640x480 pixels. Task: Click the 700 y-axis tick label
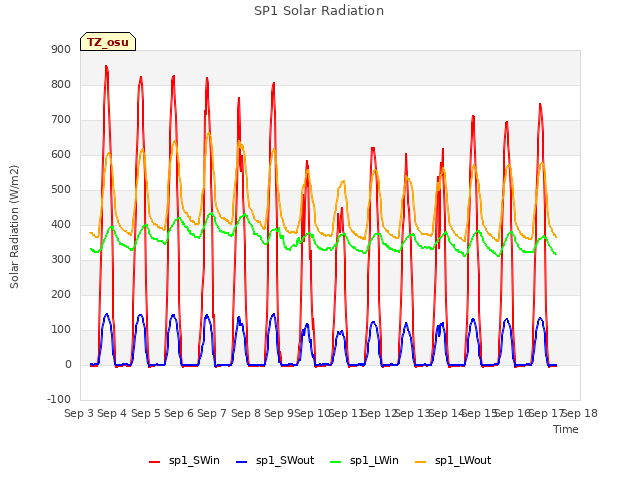61,120
